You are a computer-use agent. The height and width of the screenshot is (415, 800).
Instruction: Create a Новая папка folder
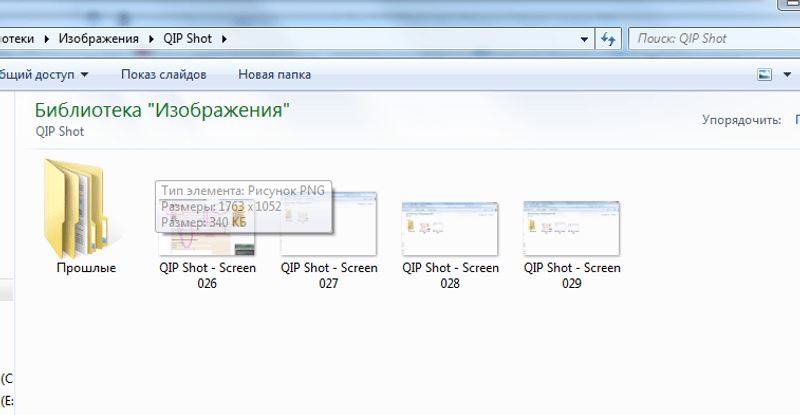tap(274, 75)
